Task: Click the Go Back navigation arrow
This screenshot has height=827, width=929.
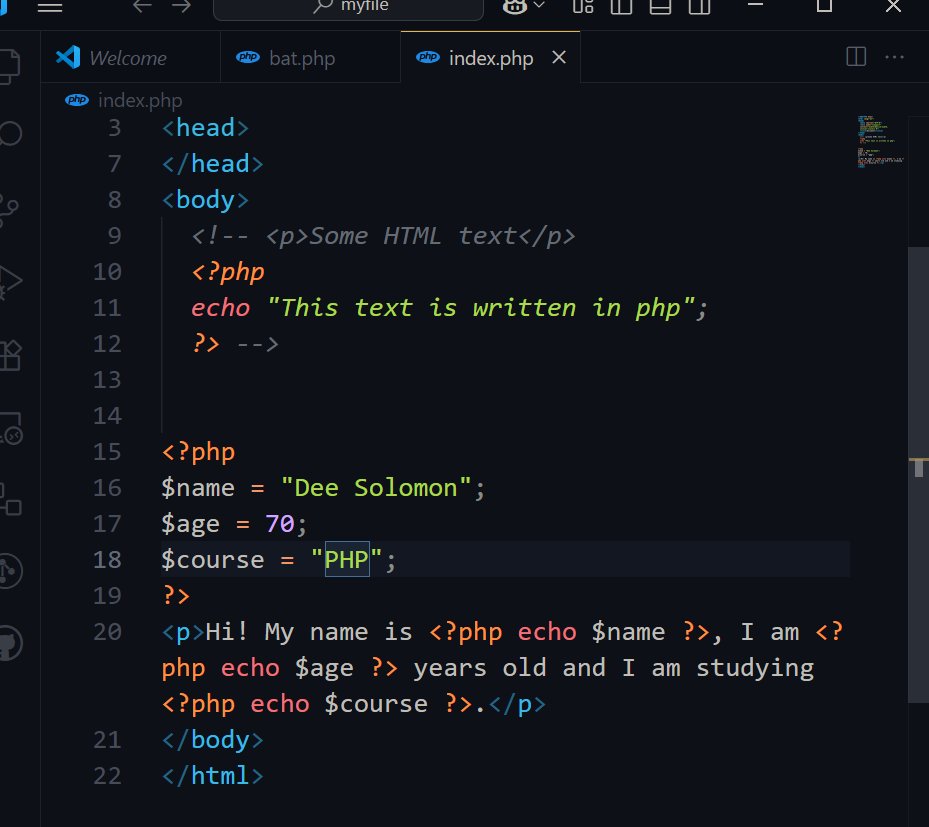Action: pyautogui.click(x=141, y=8)
